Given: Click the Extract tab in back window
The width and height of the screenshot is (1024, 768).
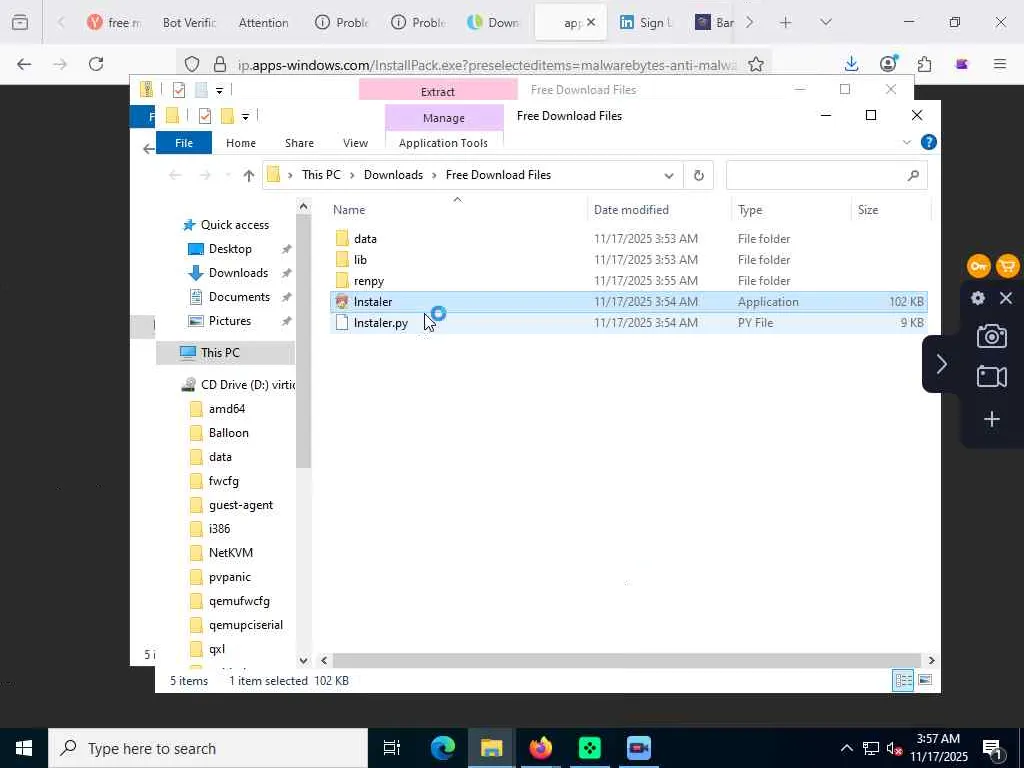Looking at the screenshot, I should click(x=438, y=91).
